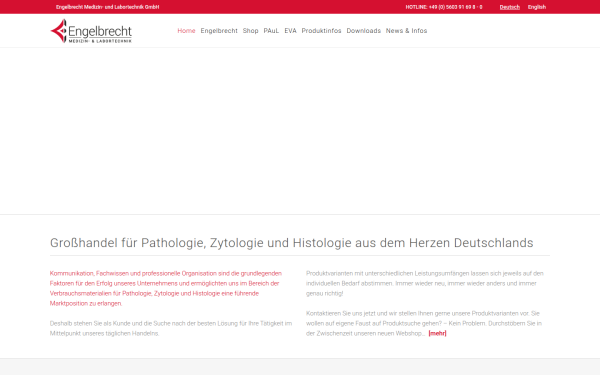The height and width of the screenshot is (375, 600).
Task: Click the hotline phone number text
Action: [x=444, y=7]
